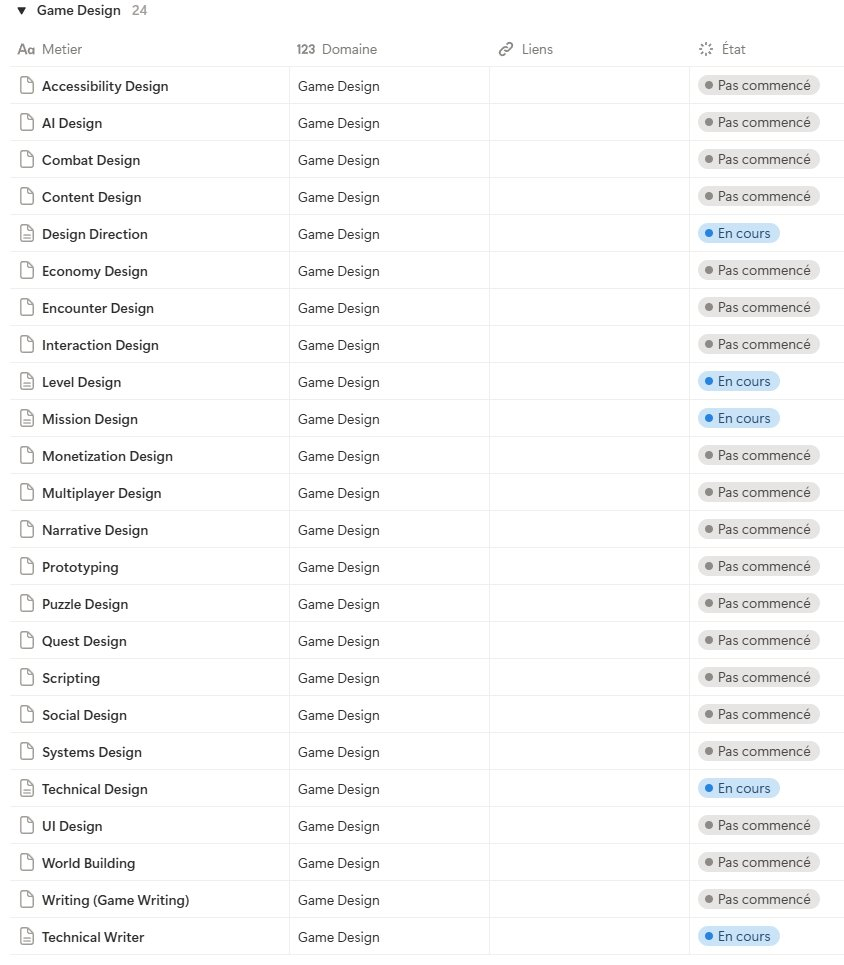
Task: Open the Liens column header options
Action: point(537,49)
